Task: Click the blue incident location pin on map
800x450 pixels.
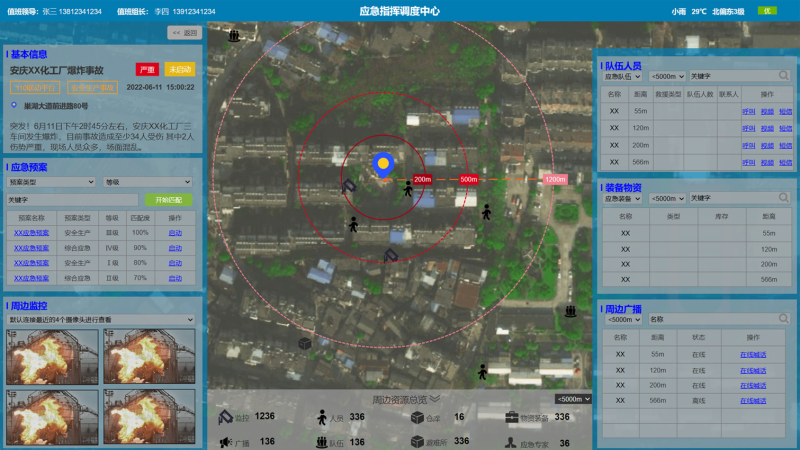Action: pos(381,163)
